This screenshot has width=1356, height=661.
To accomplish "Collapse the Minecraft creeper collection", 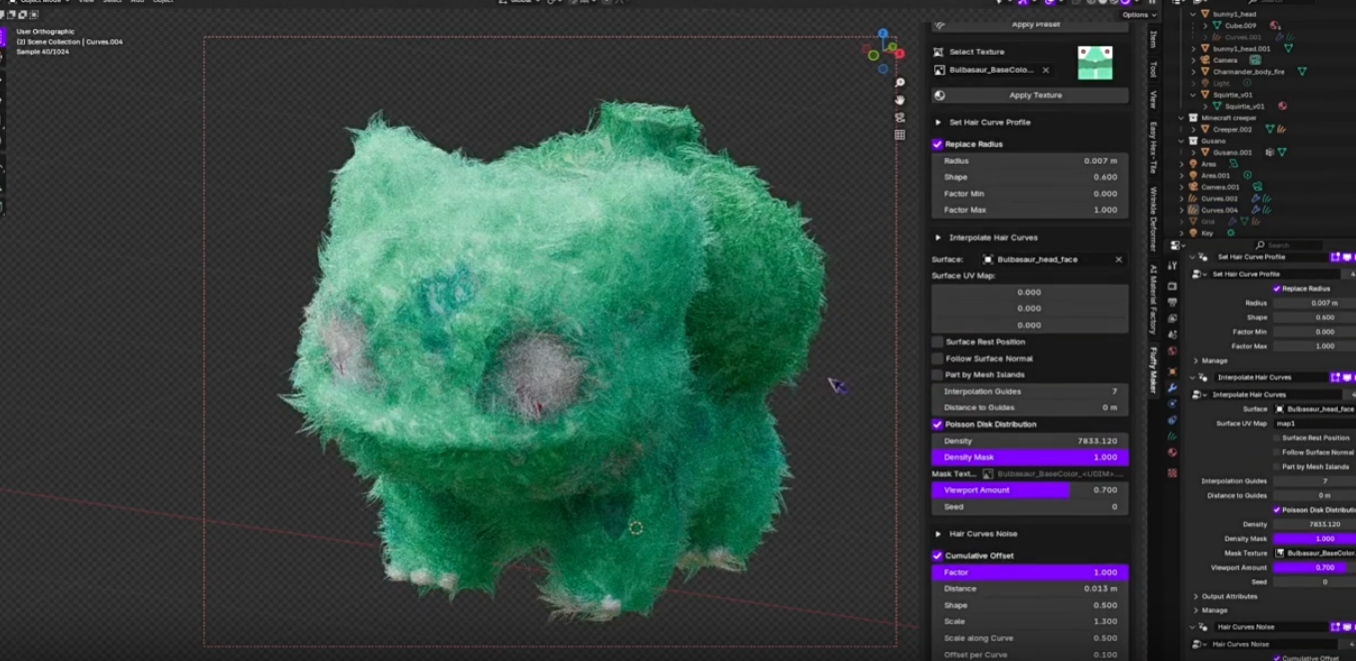I will pos(1181,118).
